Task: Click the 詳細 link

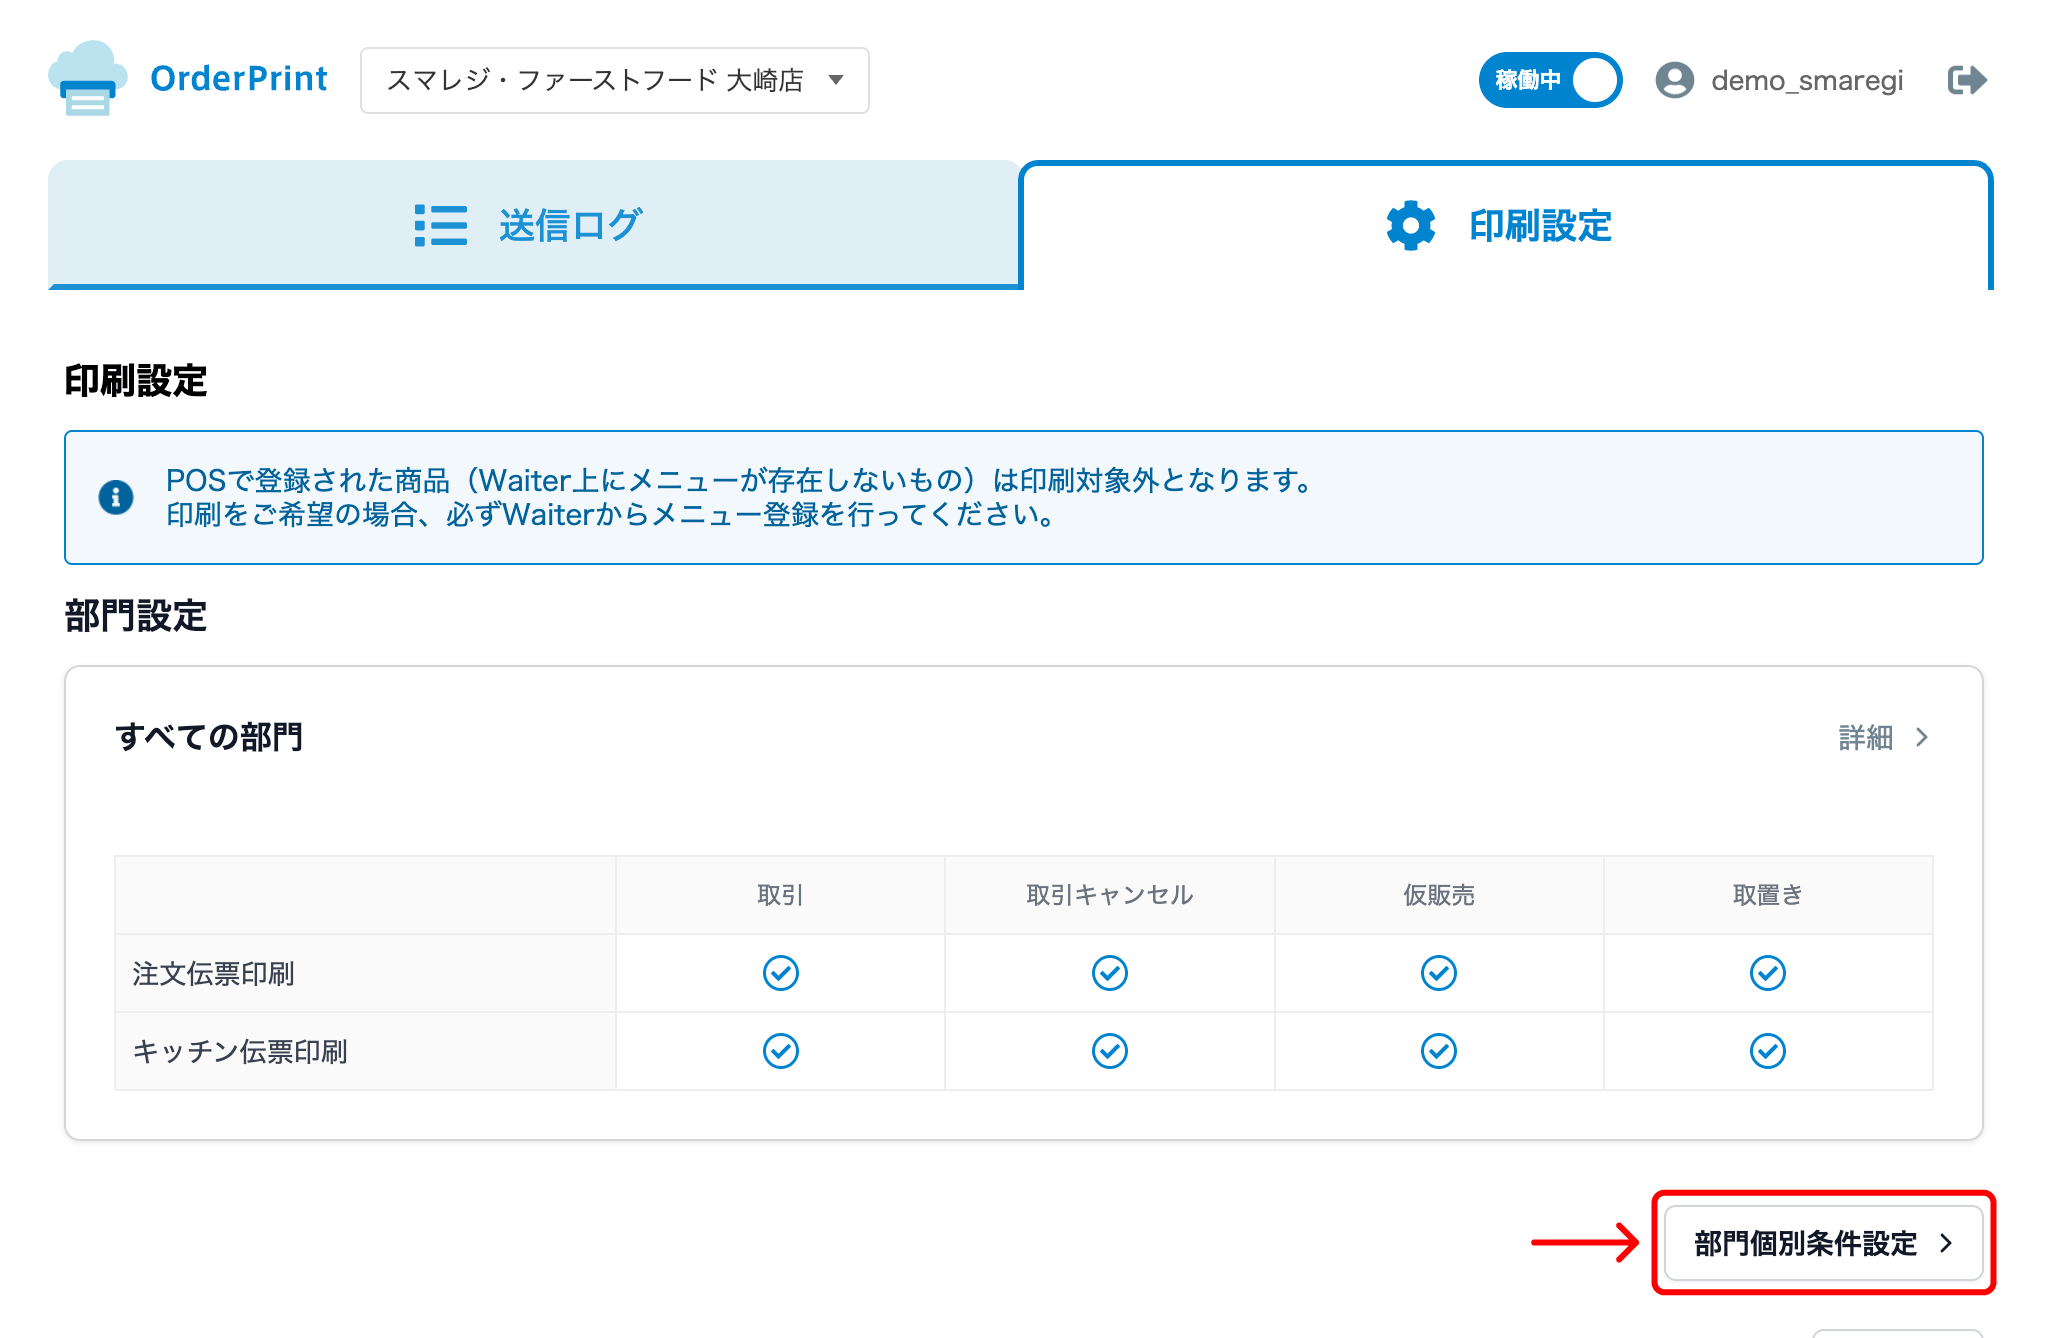Action: 1864,737
